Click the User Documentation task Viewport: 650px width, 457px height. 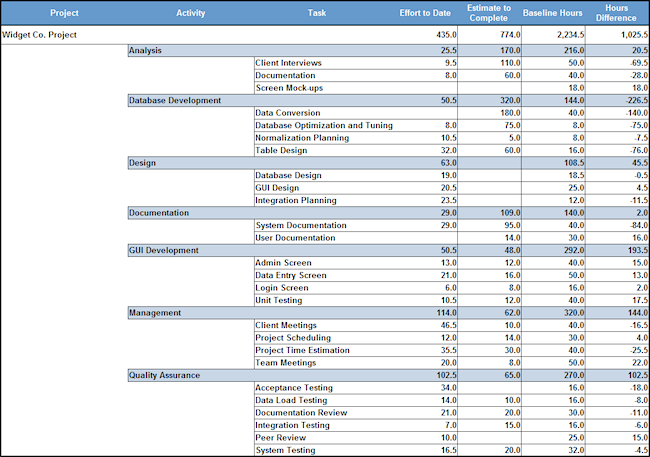tap(296, 238)
